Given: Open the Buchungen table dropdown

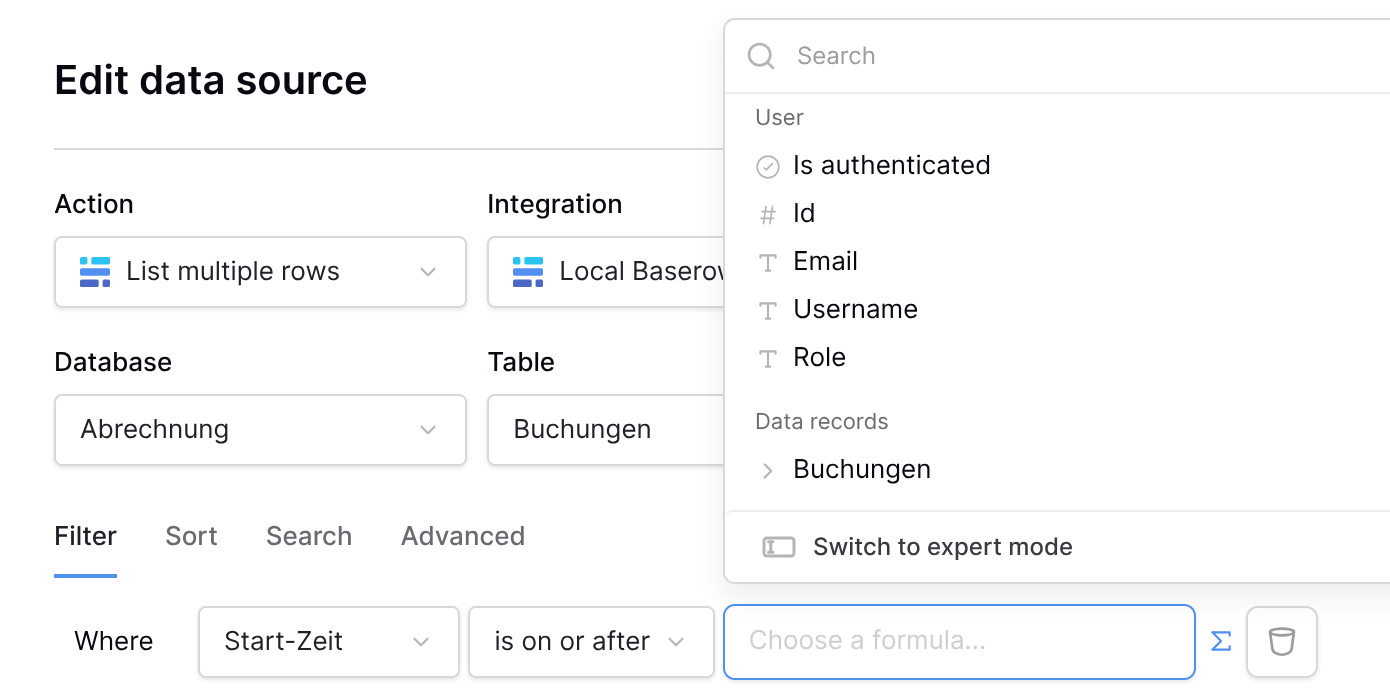Looking at the screenshot, I should click(x=605, y=430).
